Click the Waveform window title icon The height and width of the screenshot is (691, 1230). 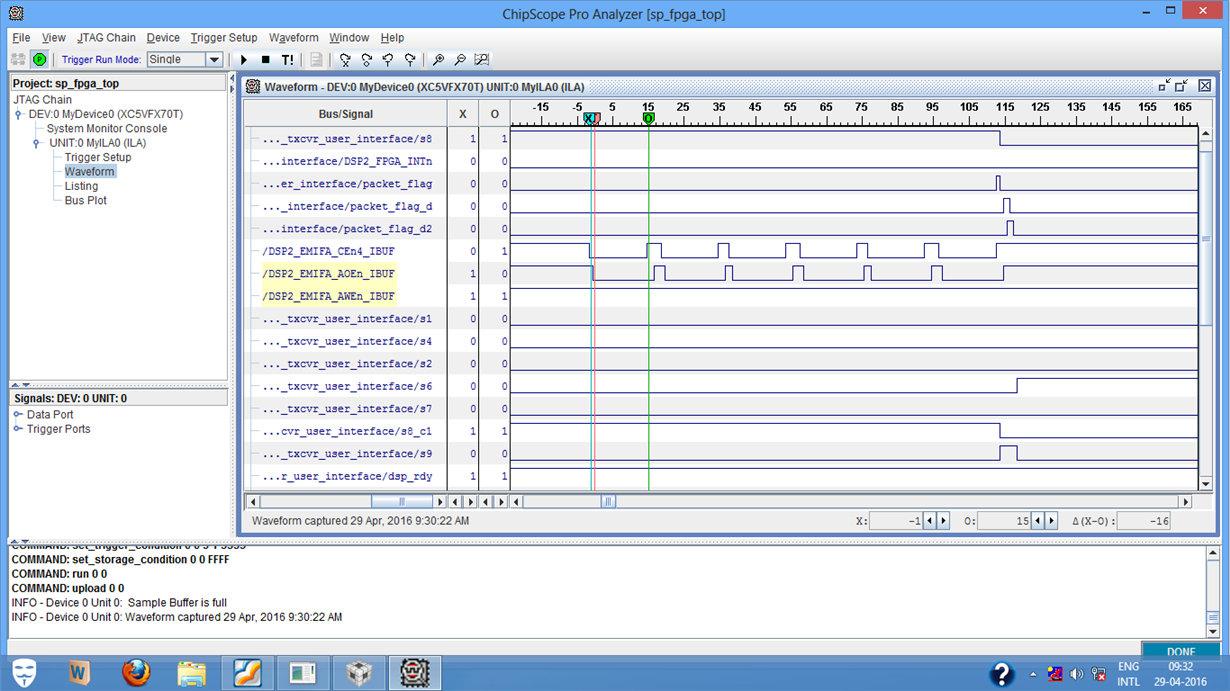pyautogui.click(x=253, y=87)
